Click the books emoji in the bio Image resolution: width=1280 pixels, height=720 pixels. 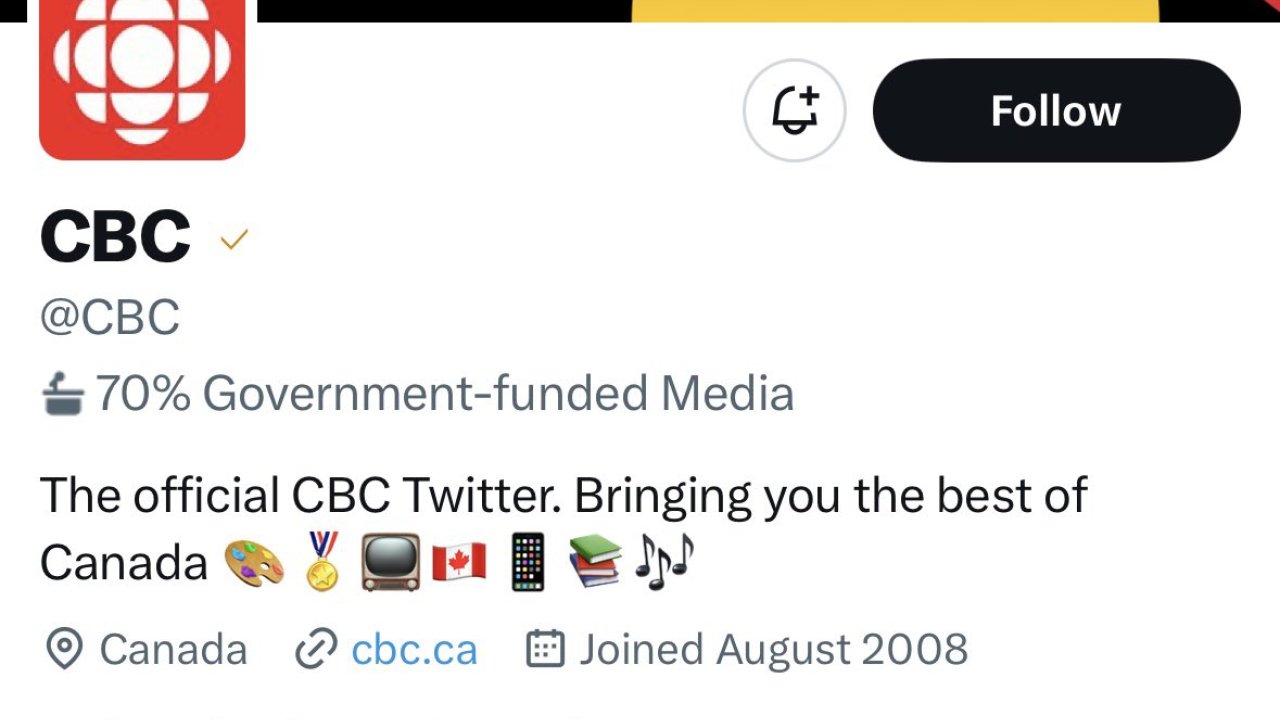594,561
